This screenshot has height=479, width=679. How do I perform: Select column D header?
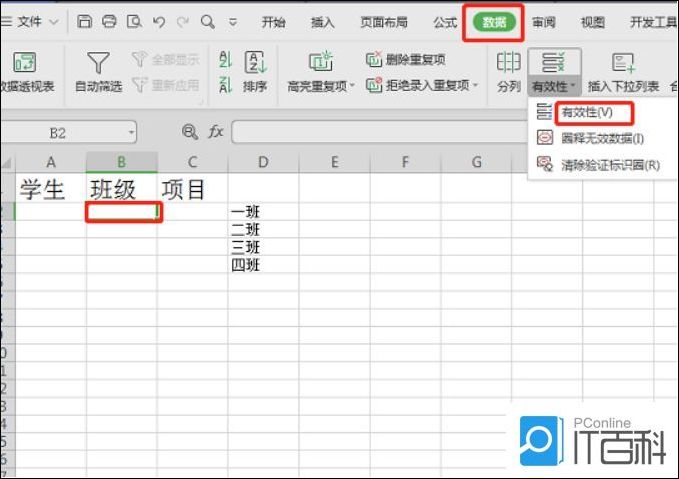[263, 162]
